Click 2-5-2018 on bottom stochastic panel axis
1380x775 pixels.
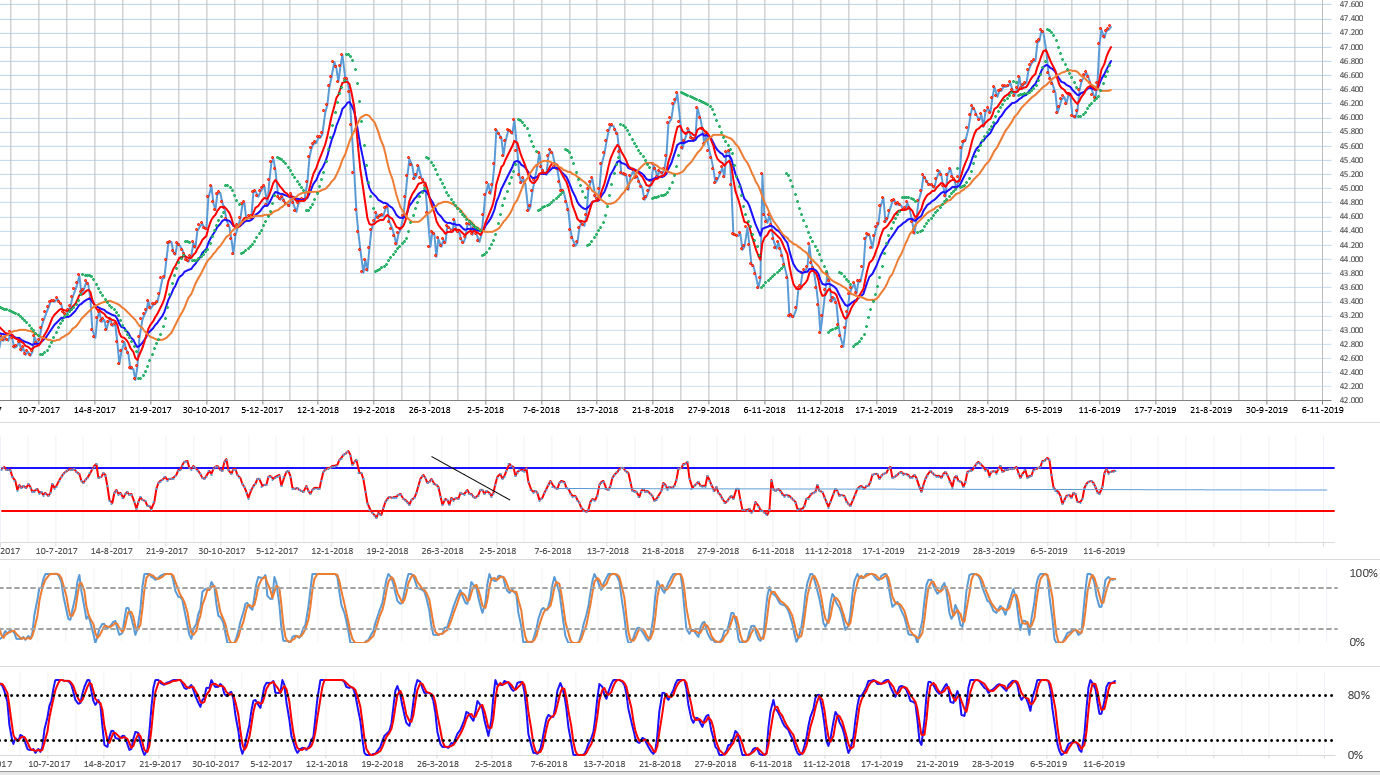[x=491, y=763]
